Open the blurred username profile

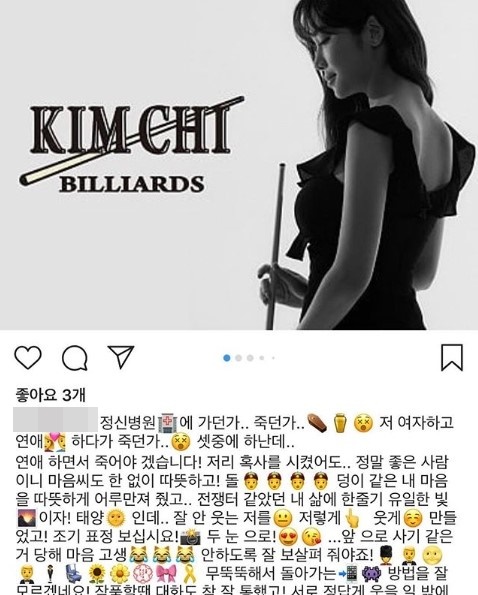pyautogui.click(x=55, y=419)
